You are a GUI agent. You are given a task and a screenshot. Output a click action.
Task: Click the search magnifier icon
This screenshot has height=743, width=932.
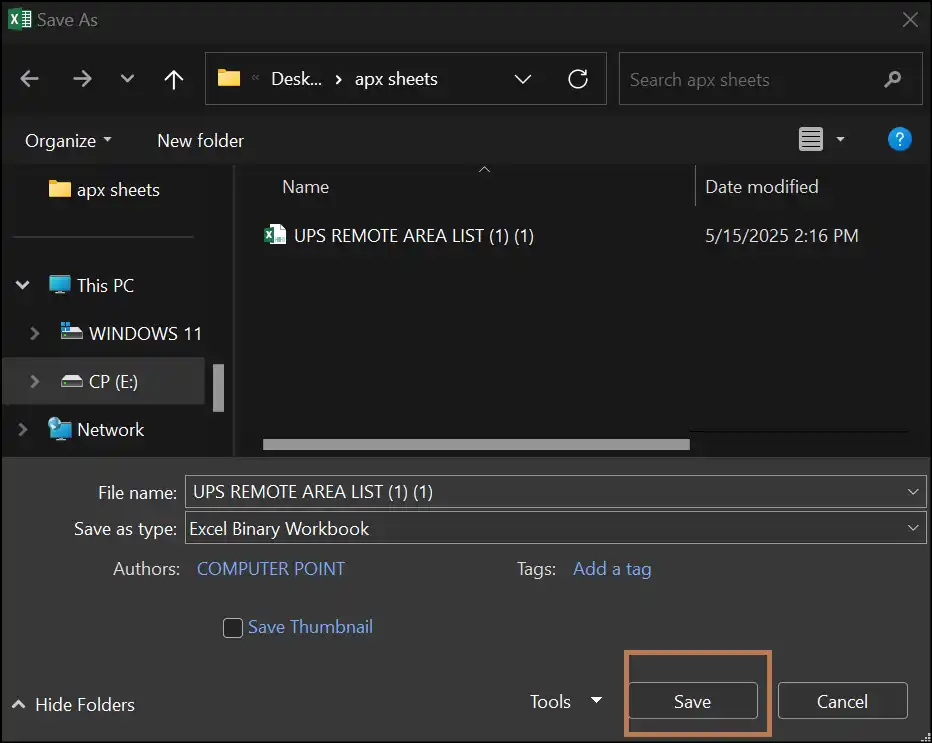(x=892, y=78)
